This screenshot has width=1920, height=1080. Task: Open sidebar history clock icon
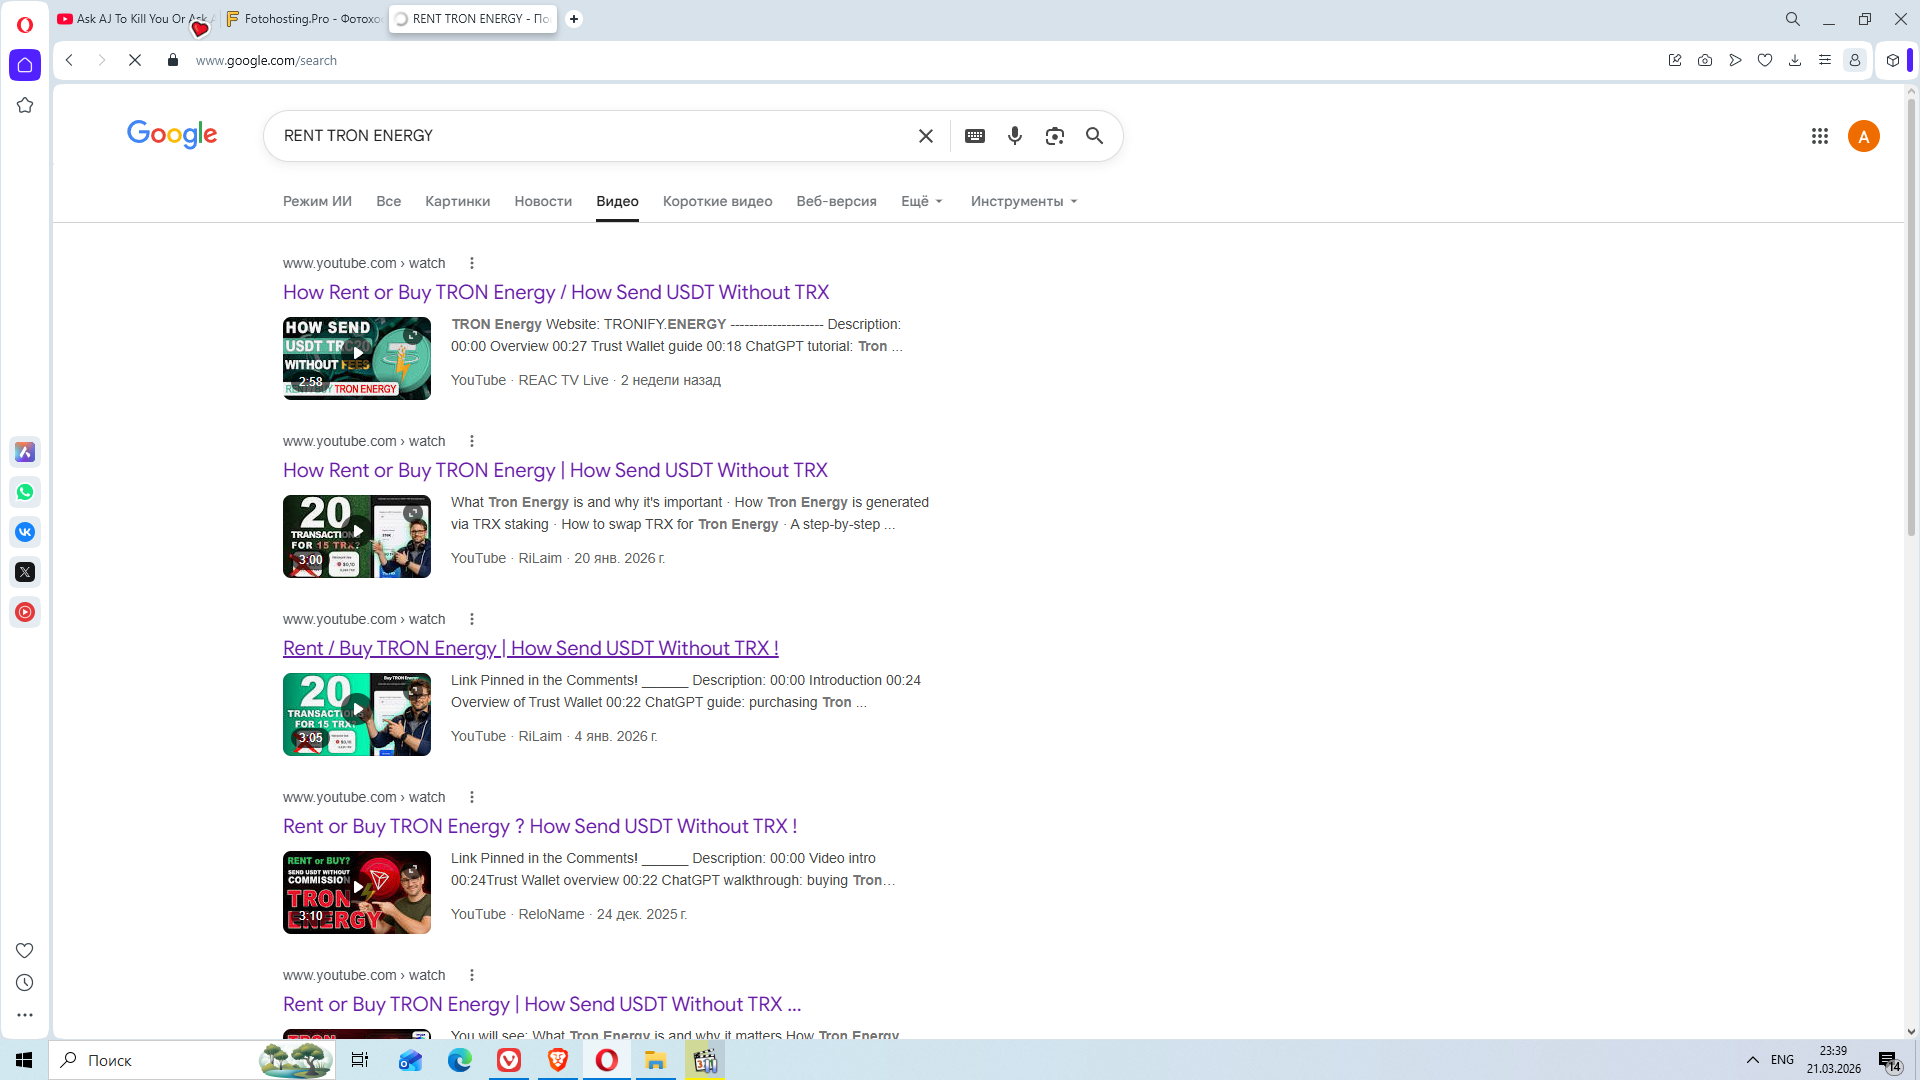click(x=25, y=983)
